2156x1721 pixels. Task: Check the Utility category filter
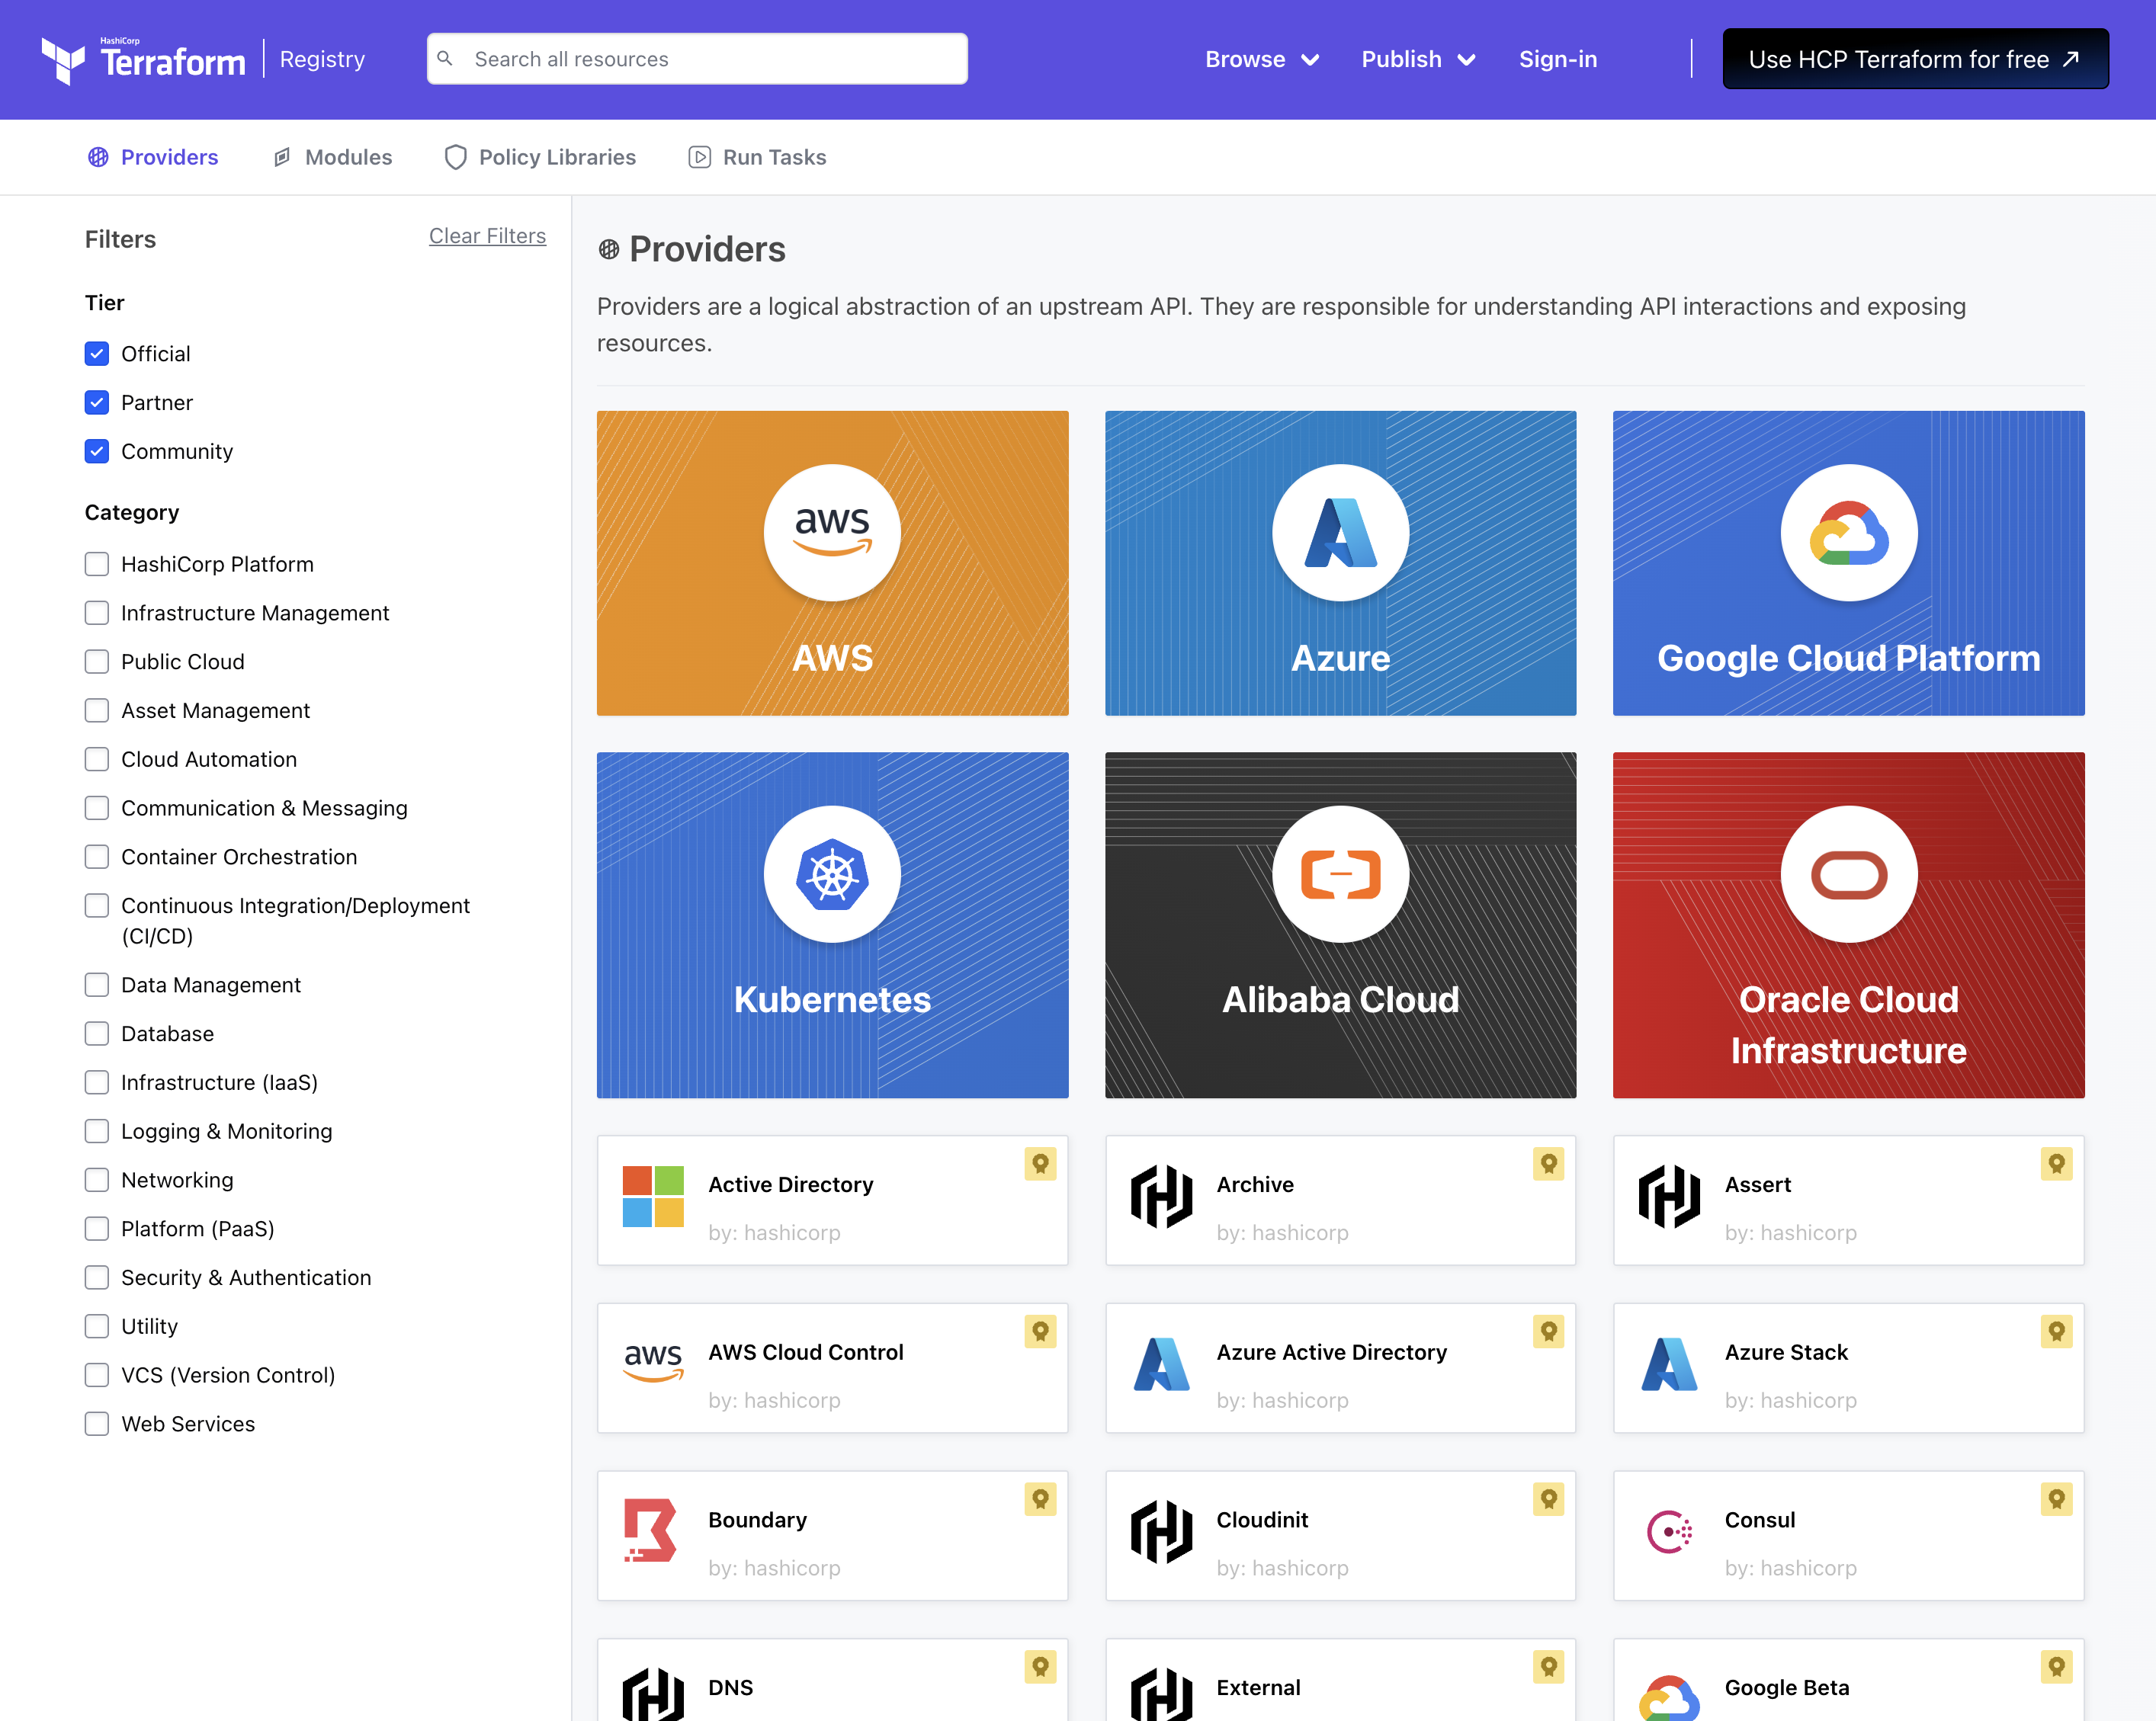(97, 1327)
